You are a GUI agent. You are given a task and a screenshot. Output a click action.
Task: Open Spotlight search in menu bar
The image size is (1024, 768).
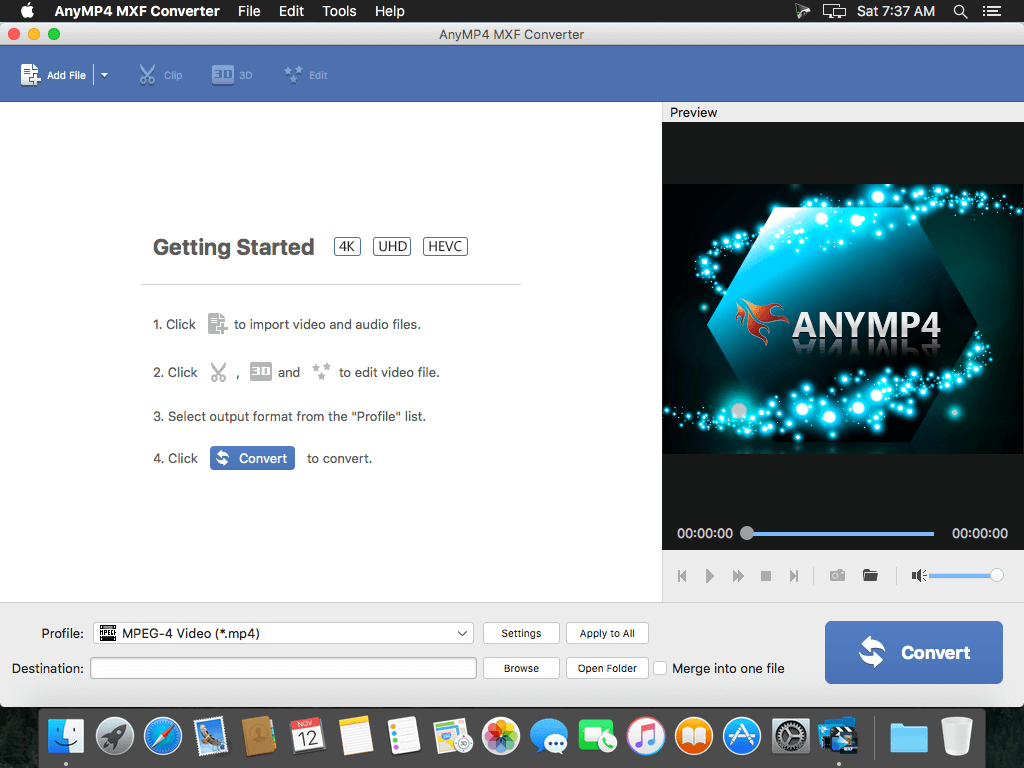[960, 11]
